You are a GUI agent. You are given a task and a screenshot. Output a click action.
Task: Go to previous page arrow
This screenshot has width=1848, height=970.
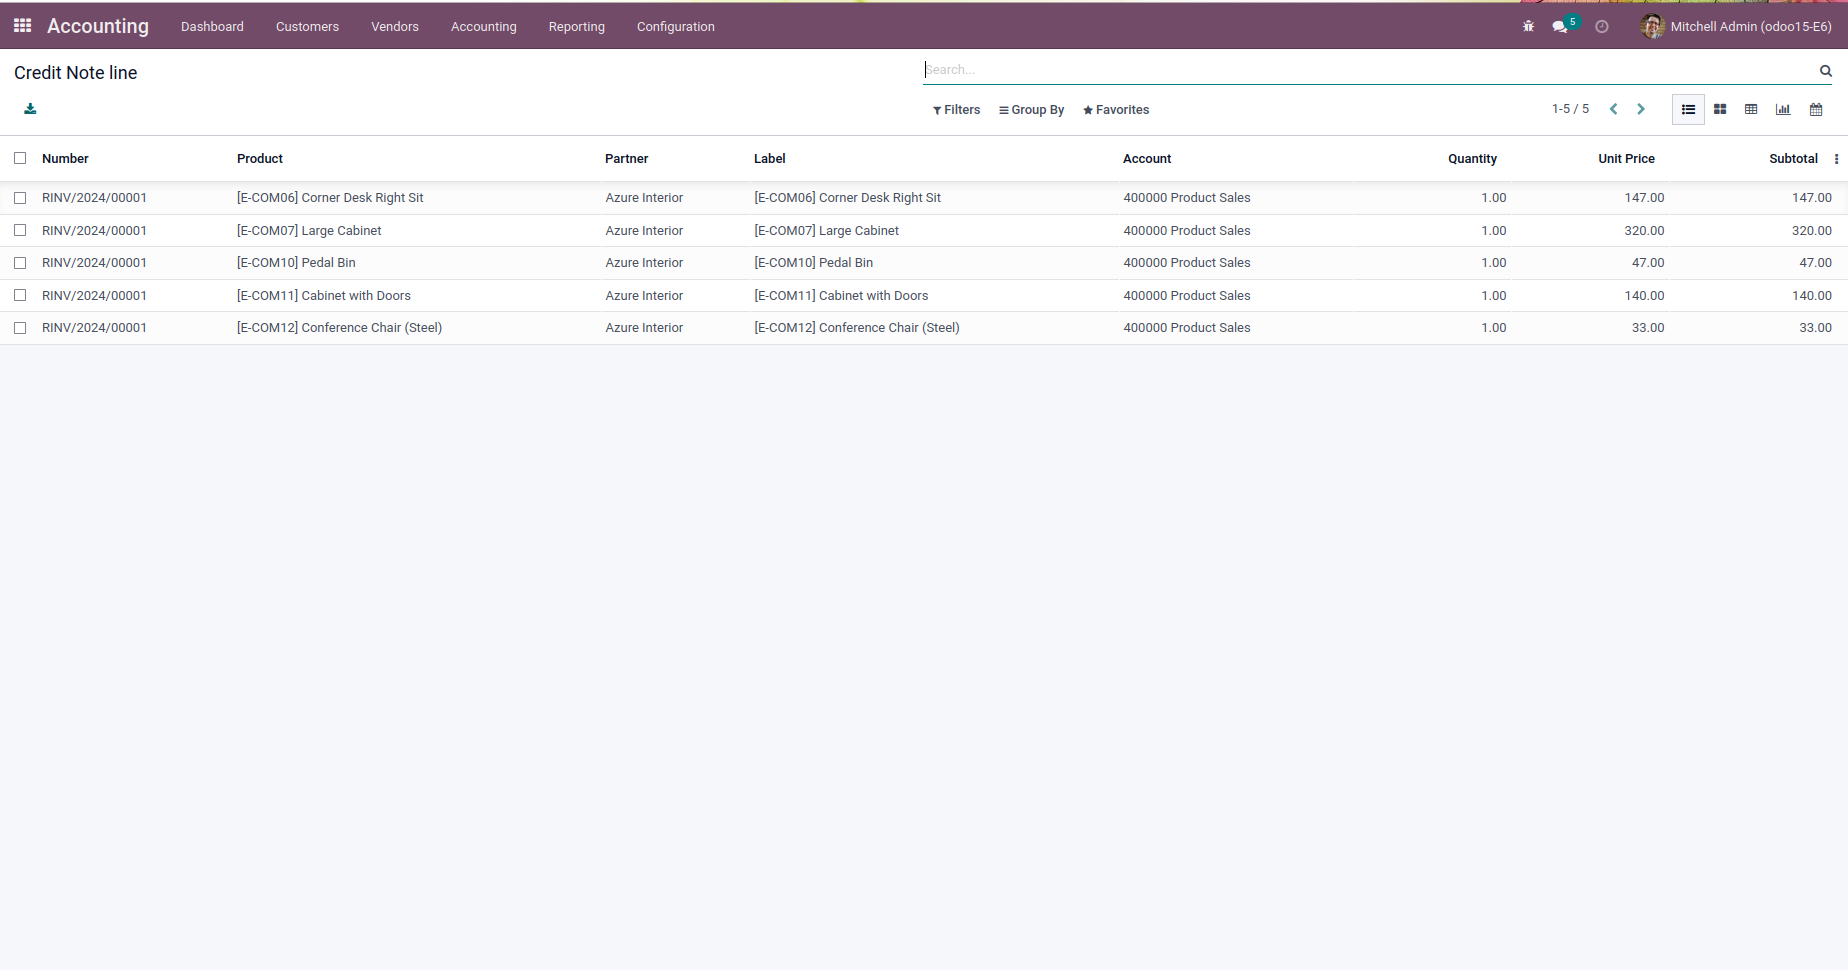coord(1613,109)
